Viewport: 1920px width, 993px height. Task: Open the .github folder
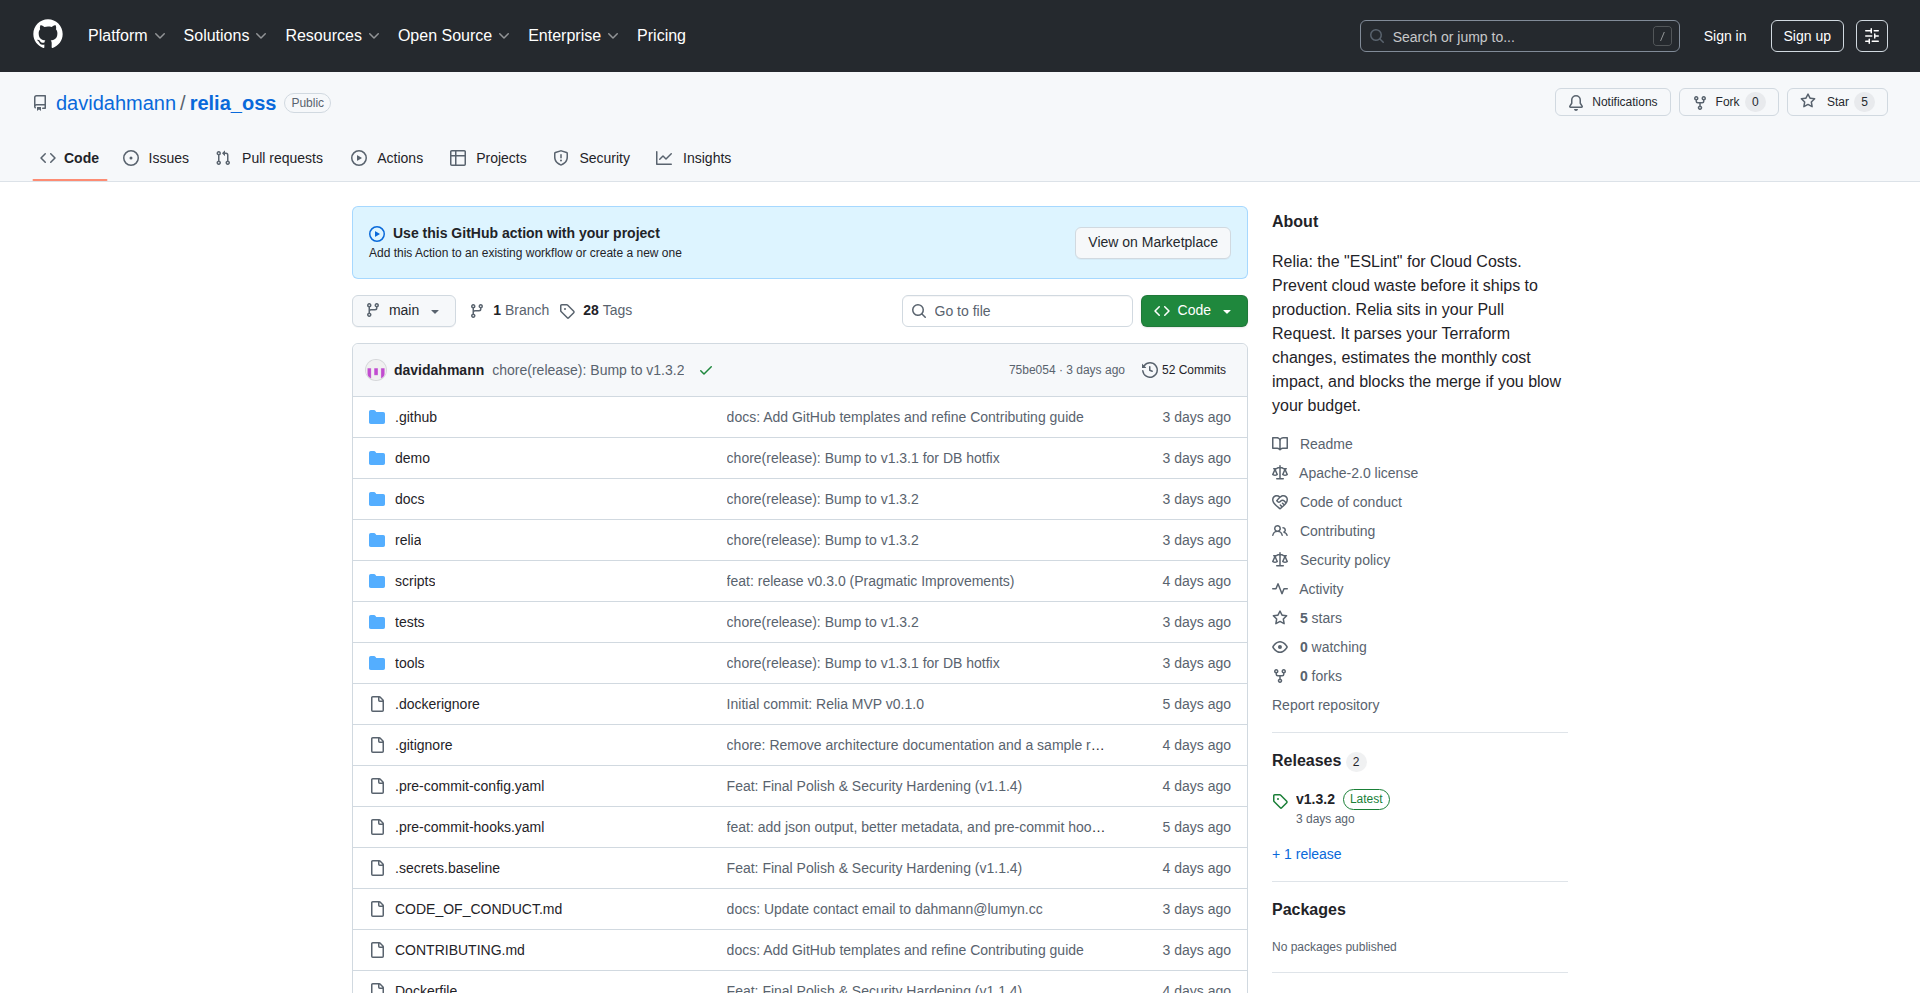point(416,417)
